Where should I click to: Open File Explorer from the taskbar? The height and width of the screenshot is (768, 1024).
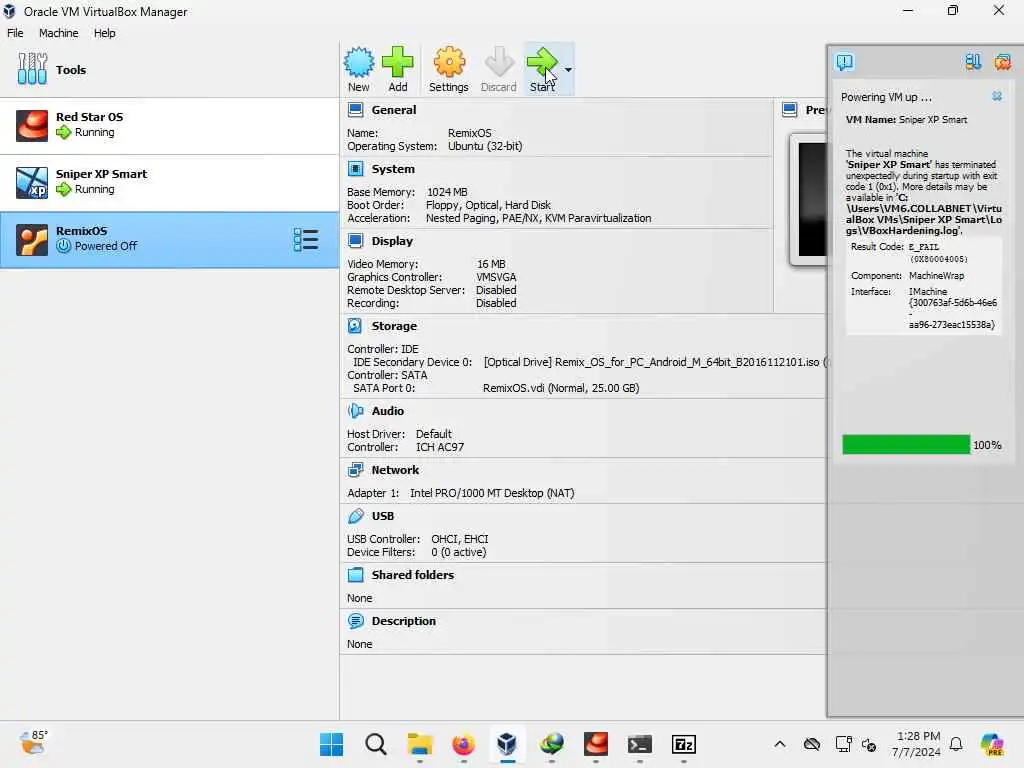click(420, 744)
